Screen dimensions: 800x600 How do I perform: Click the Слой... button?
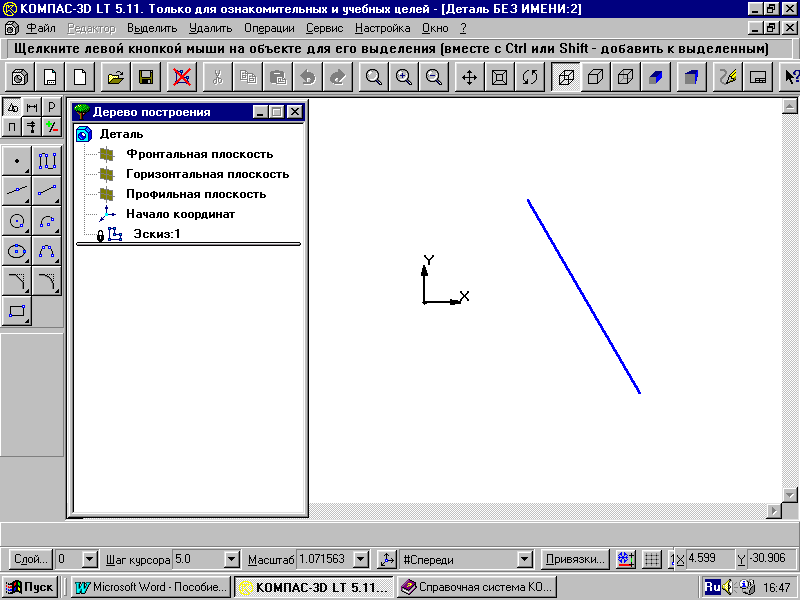pyautogui.click(x=31, y=560)
